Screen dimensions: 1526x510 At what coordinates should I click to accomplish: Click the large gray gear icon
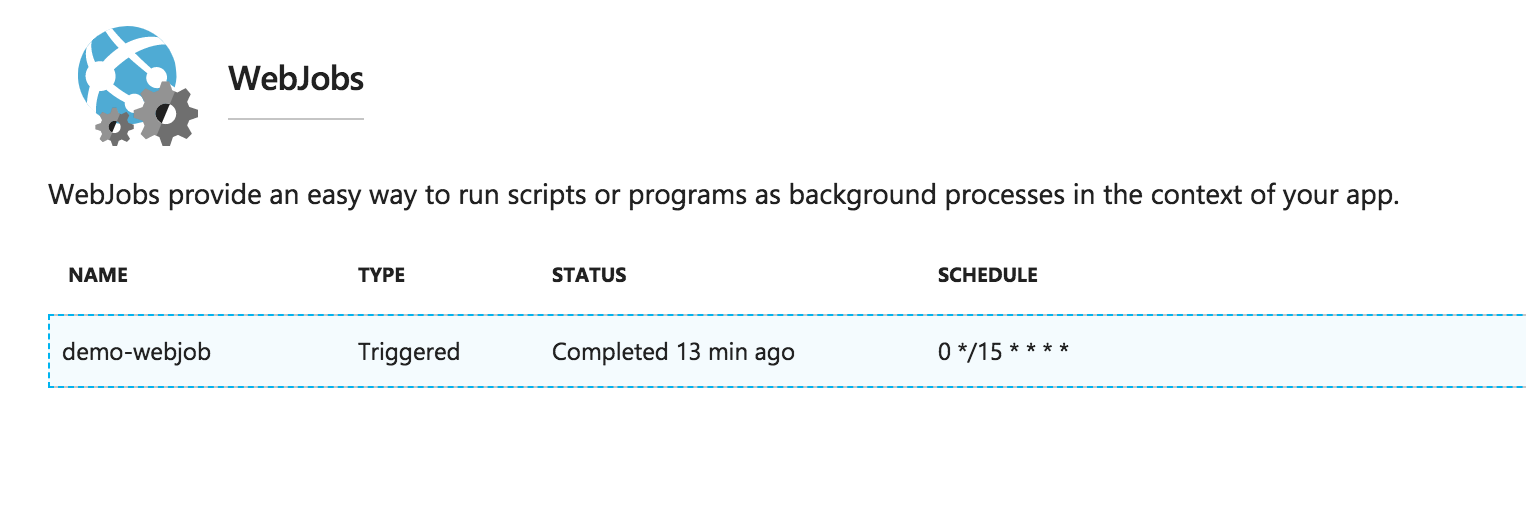click(x=166, y=113)
